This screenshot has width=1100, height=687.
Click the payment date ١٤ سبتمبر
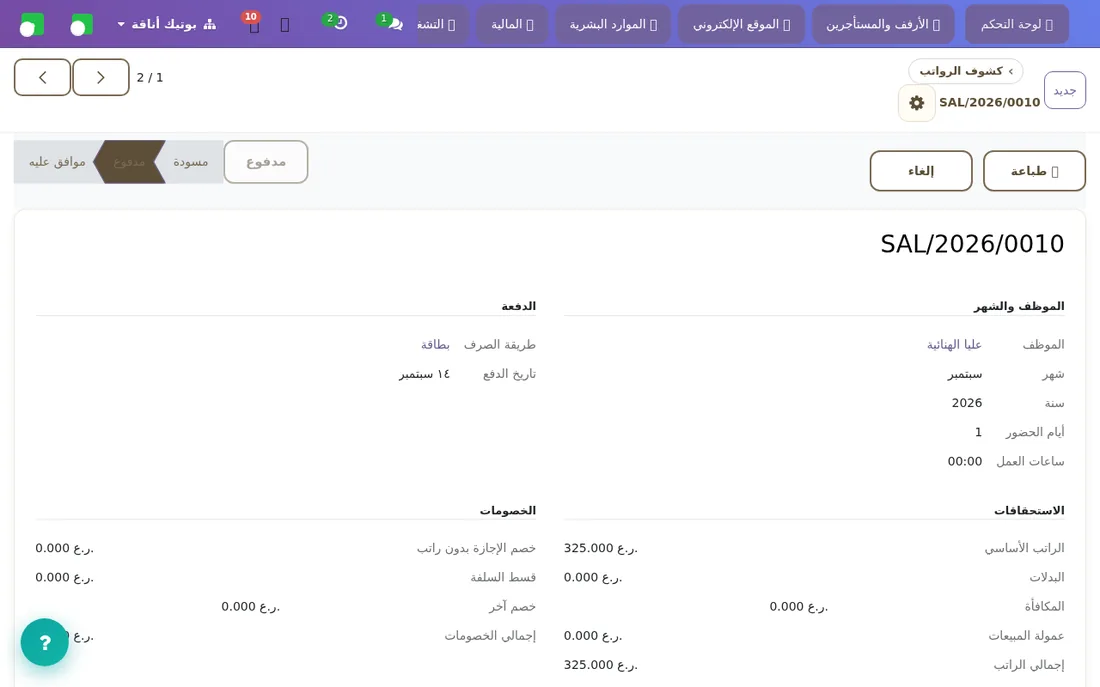424,374
